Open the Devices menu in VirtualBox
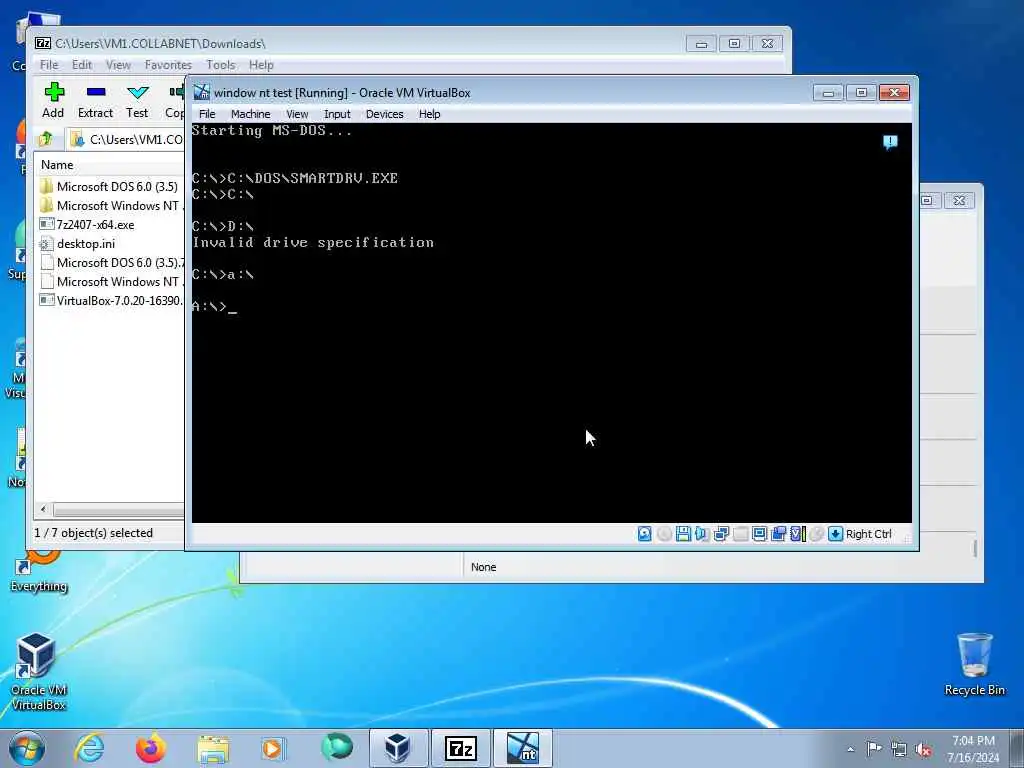 coord(385,114)
